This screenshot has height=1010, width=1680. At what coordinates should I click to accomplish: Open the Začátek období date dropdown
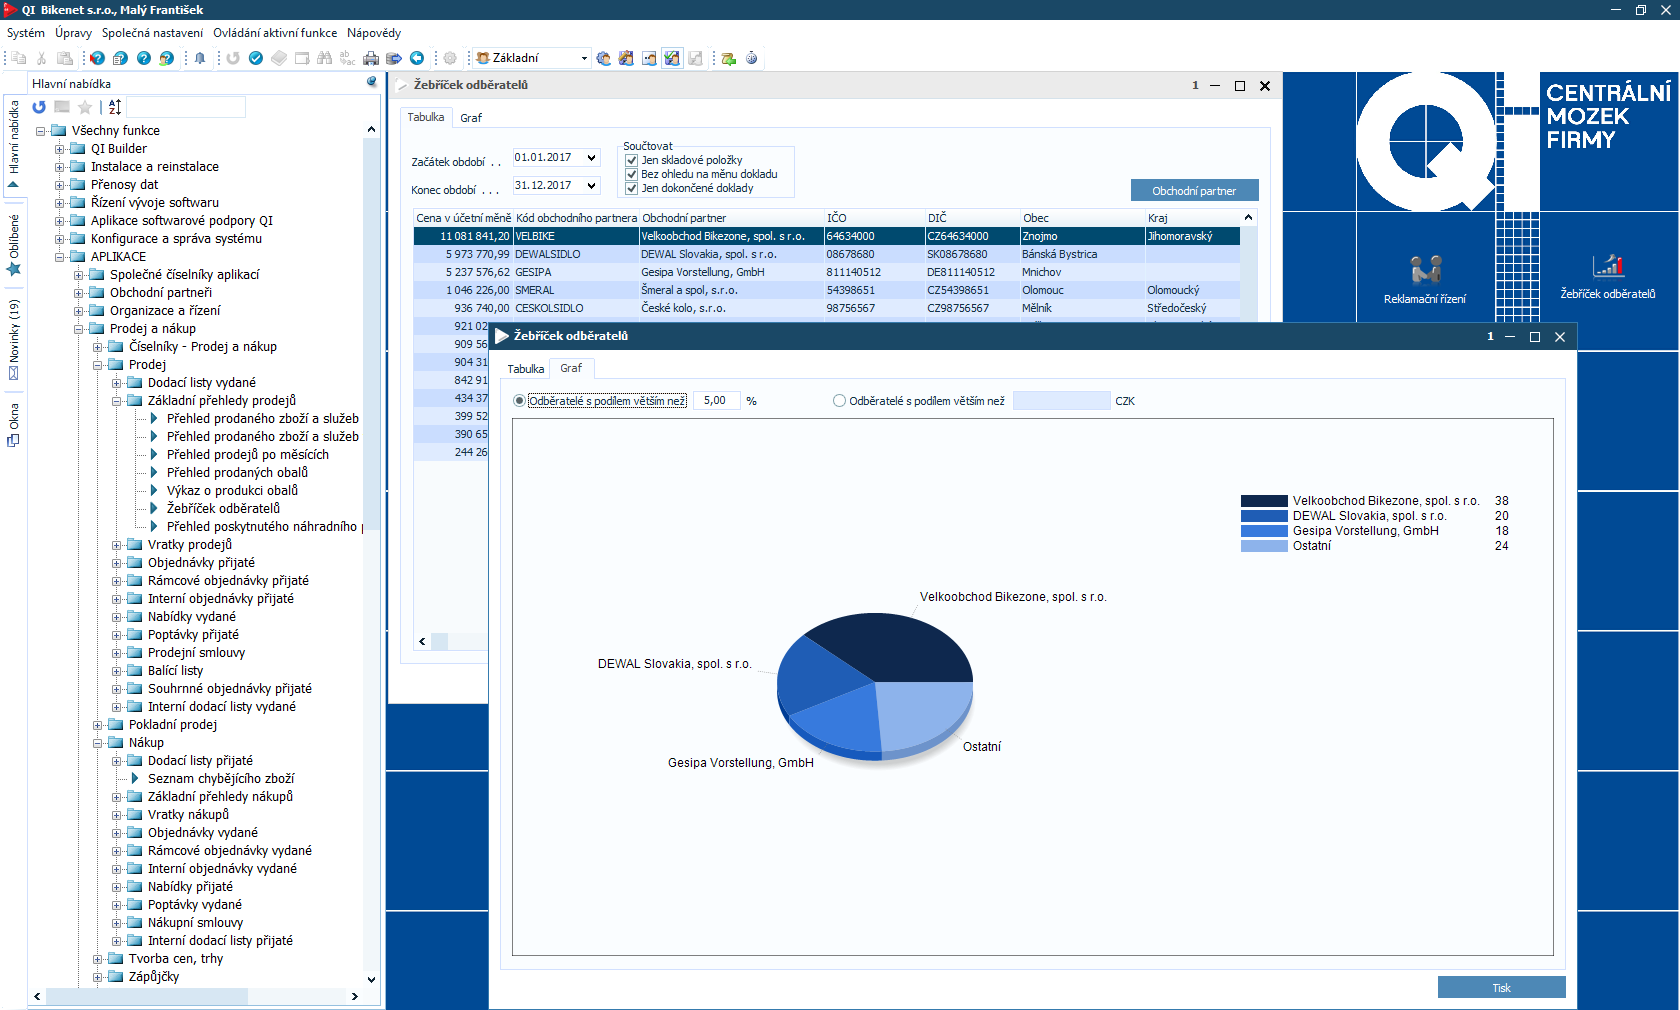(x=591, y=158)
